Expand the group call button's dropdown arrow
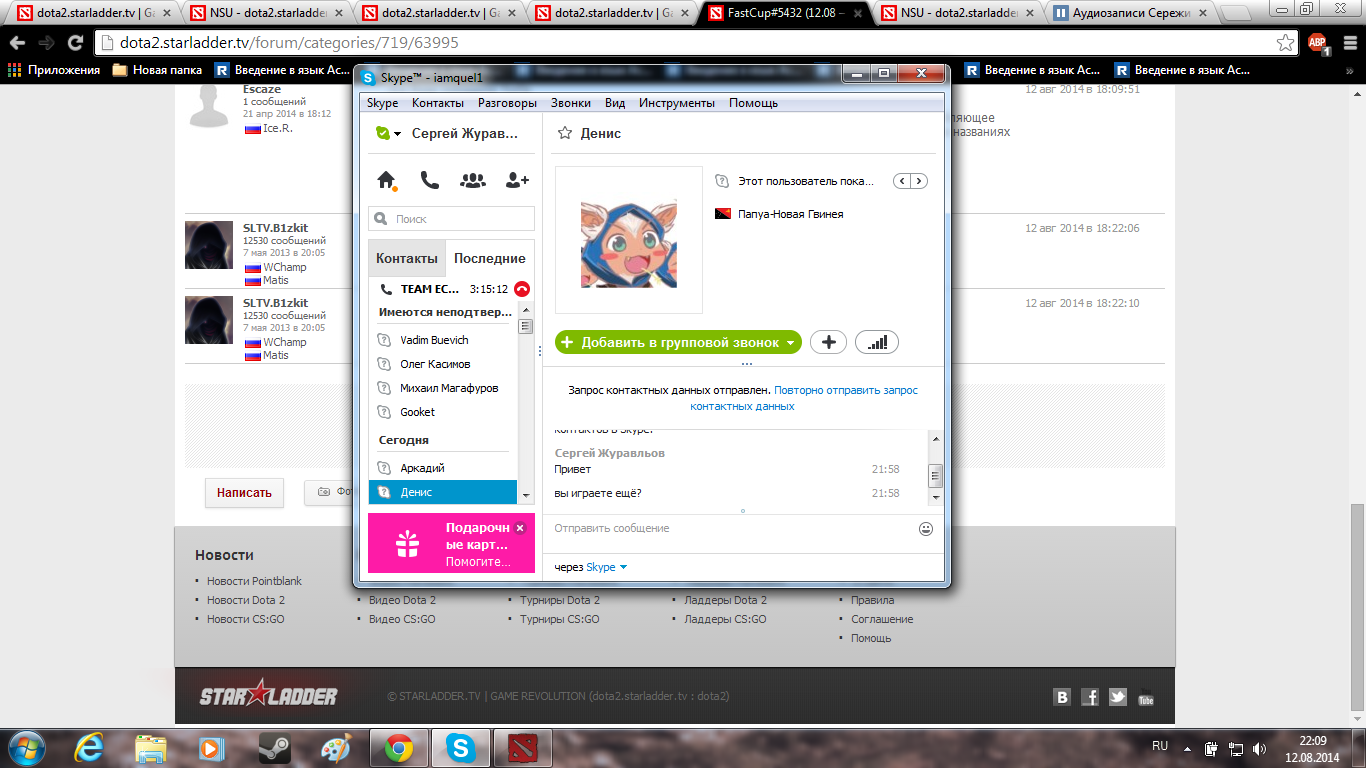The height and width of the screenshot is (768, 1366). pyautogui.click(x=791, y=343)
